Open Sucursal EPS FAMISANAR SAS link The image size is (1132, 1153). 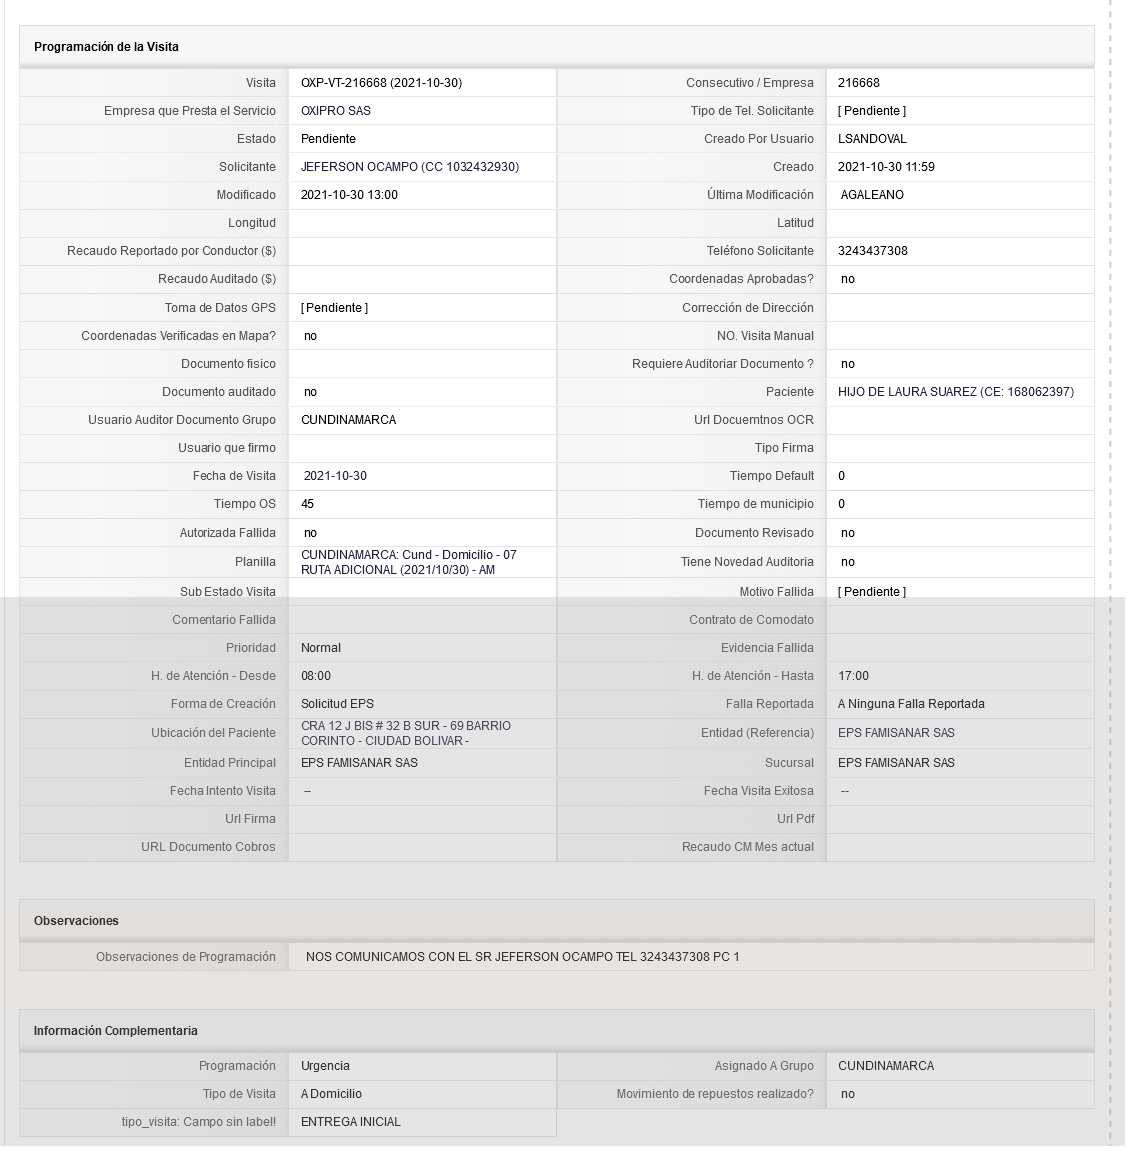tap(896, 763)
